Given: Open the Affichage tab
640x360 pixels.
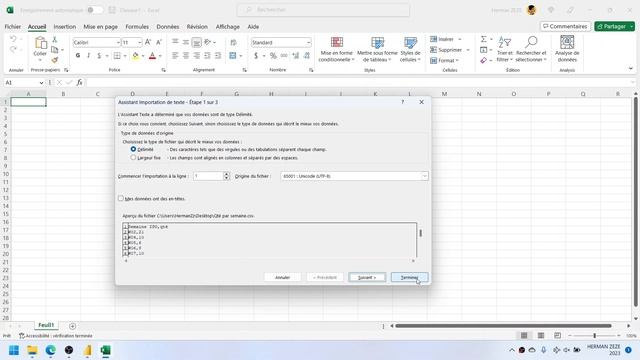Looking at the screenshot, I should [228, 27].
